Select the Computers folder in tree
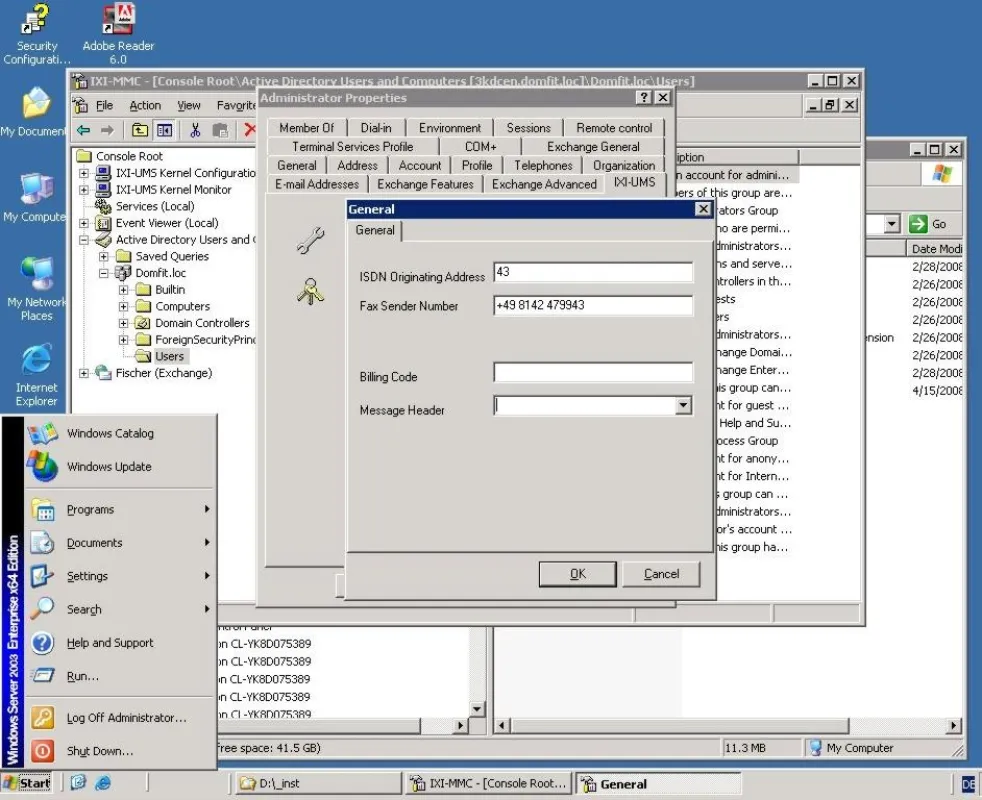982x800 pixels. [x=182, y=306]
